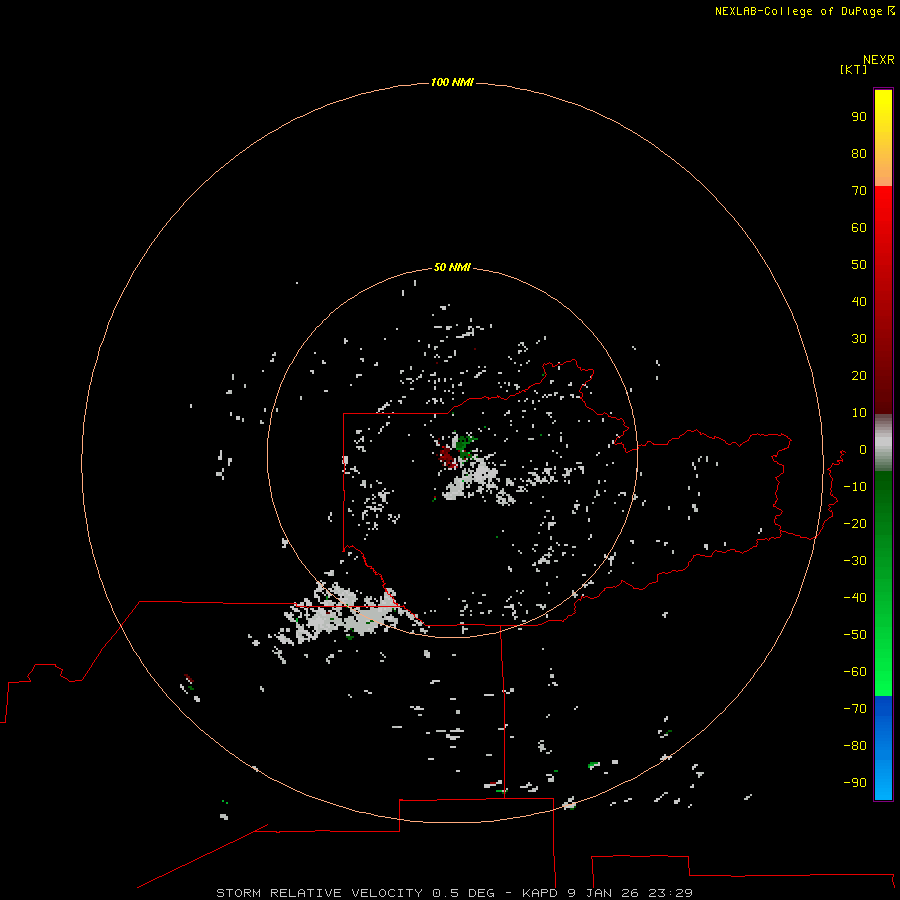Viewport: 900px width, 900px height.
Task: Click the blue segment of the color bar
Action: [x=883, y=748]
